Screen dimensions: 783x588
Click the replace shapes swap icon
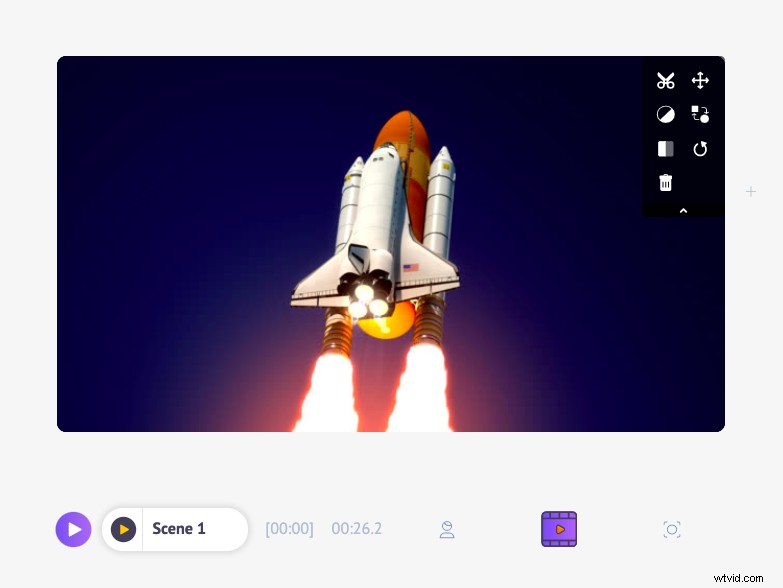pos(700,114)
